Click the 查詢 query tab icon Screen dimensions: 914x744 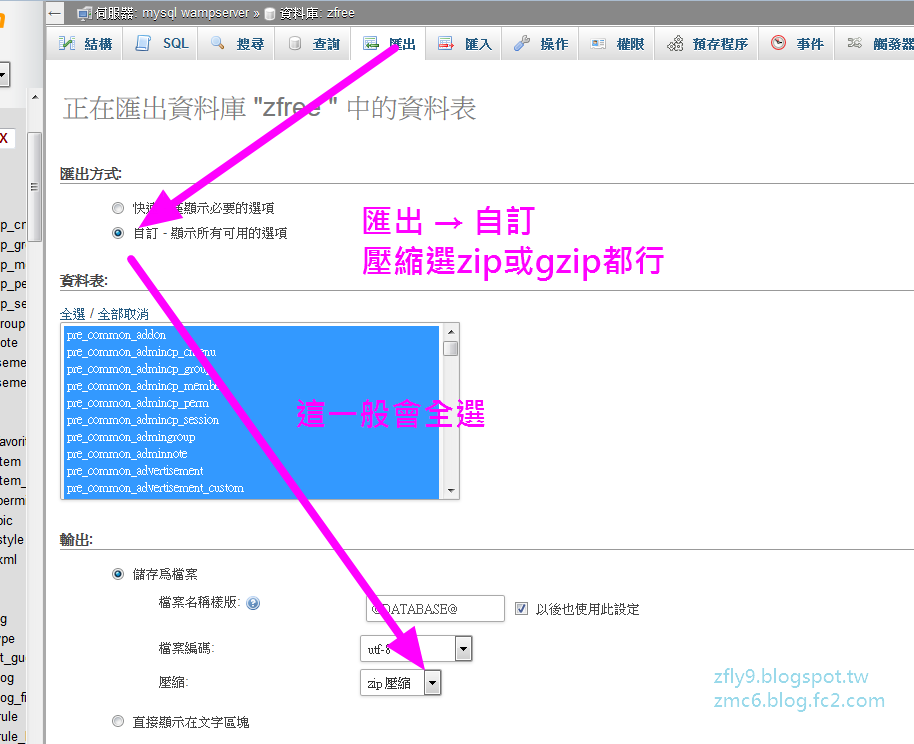click(295, 43)
